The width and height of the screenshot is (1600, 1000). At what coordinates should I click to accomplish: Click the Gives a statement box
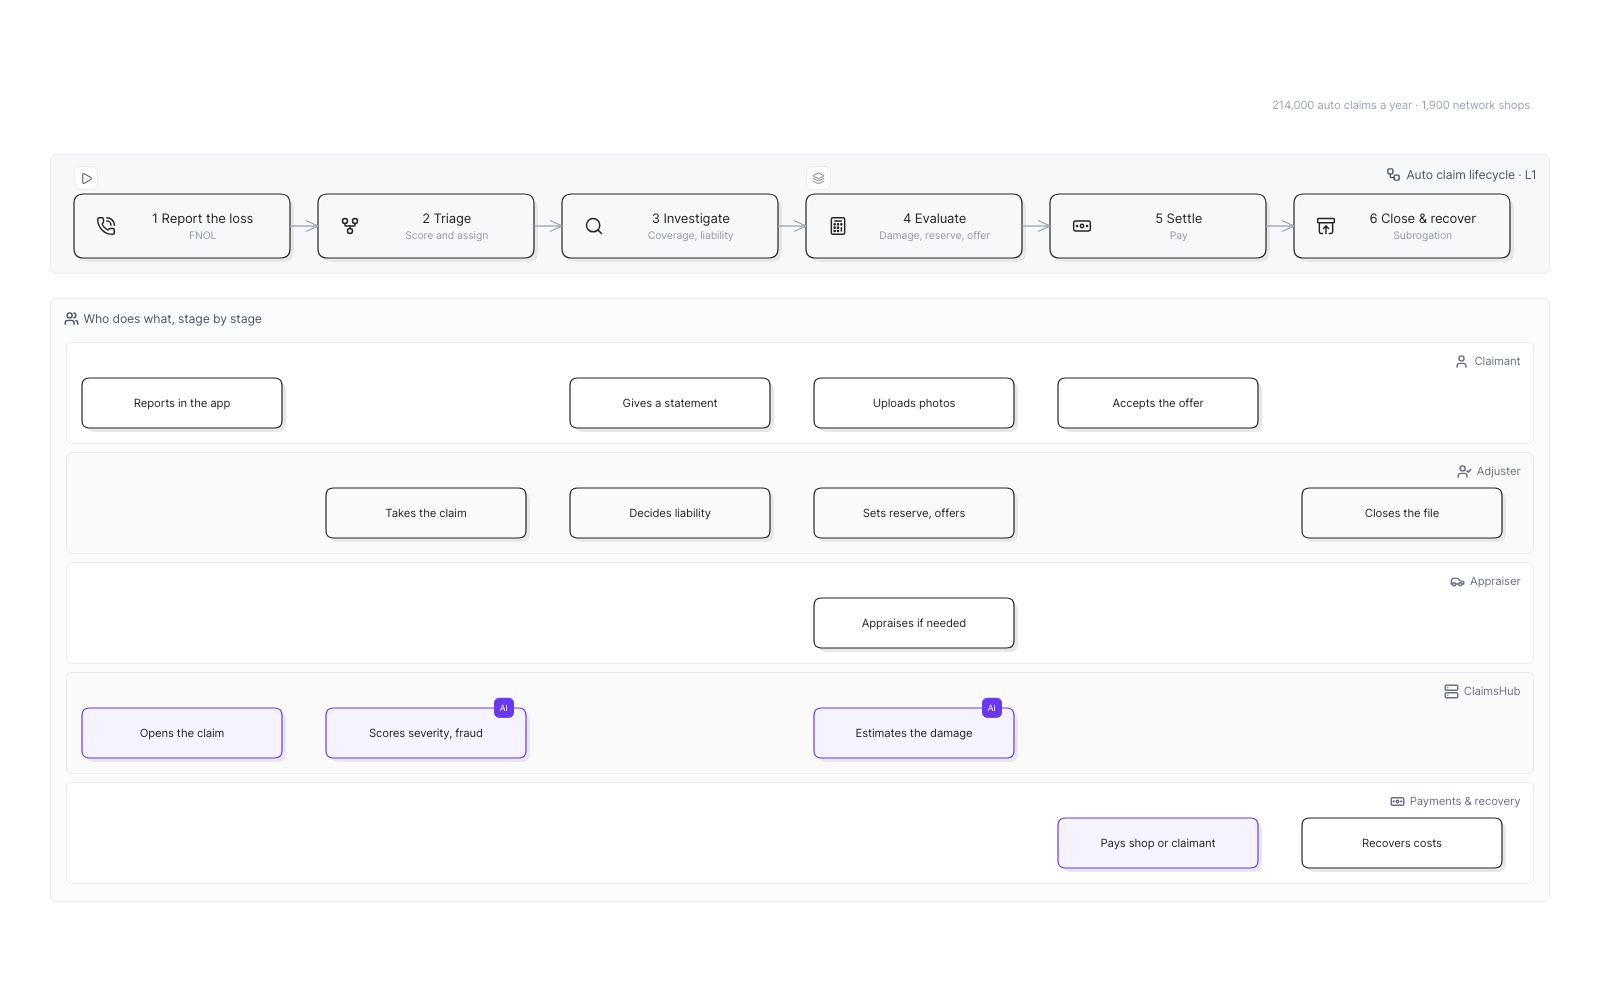(670, 403)
